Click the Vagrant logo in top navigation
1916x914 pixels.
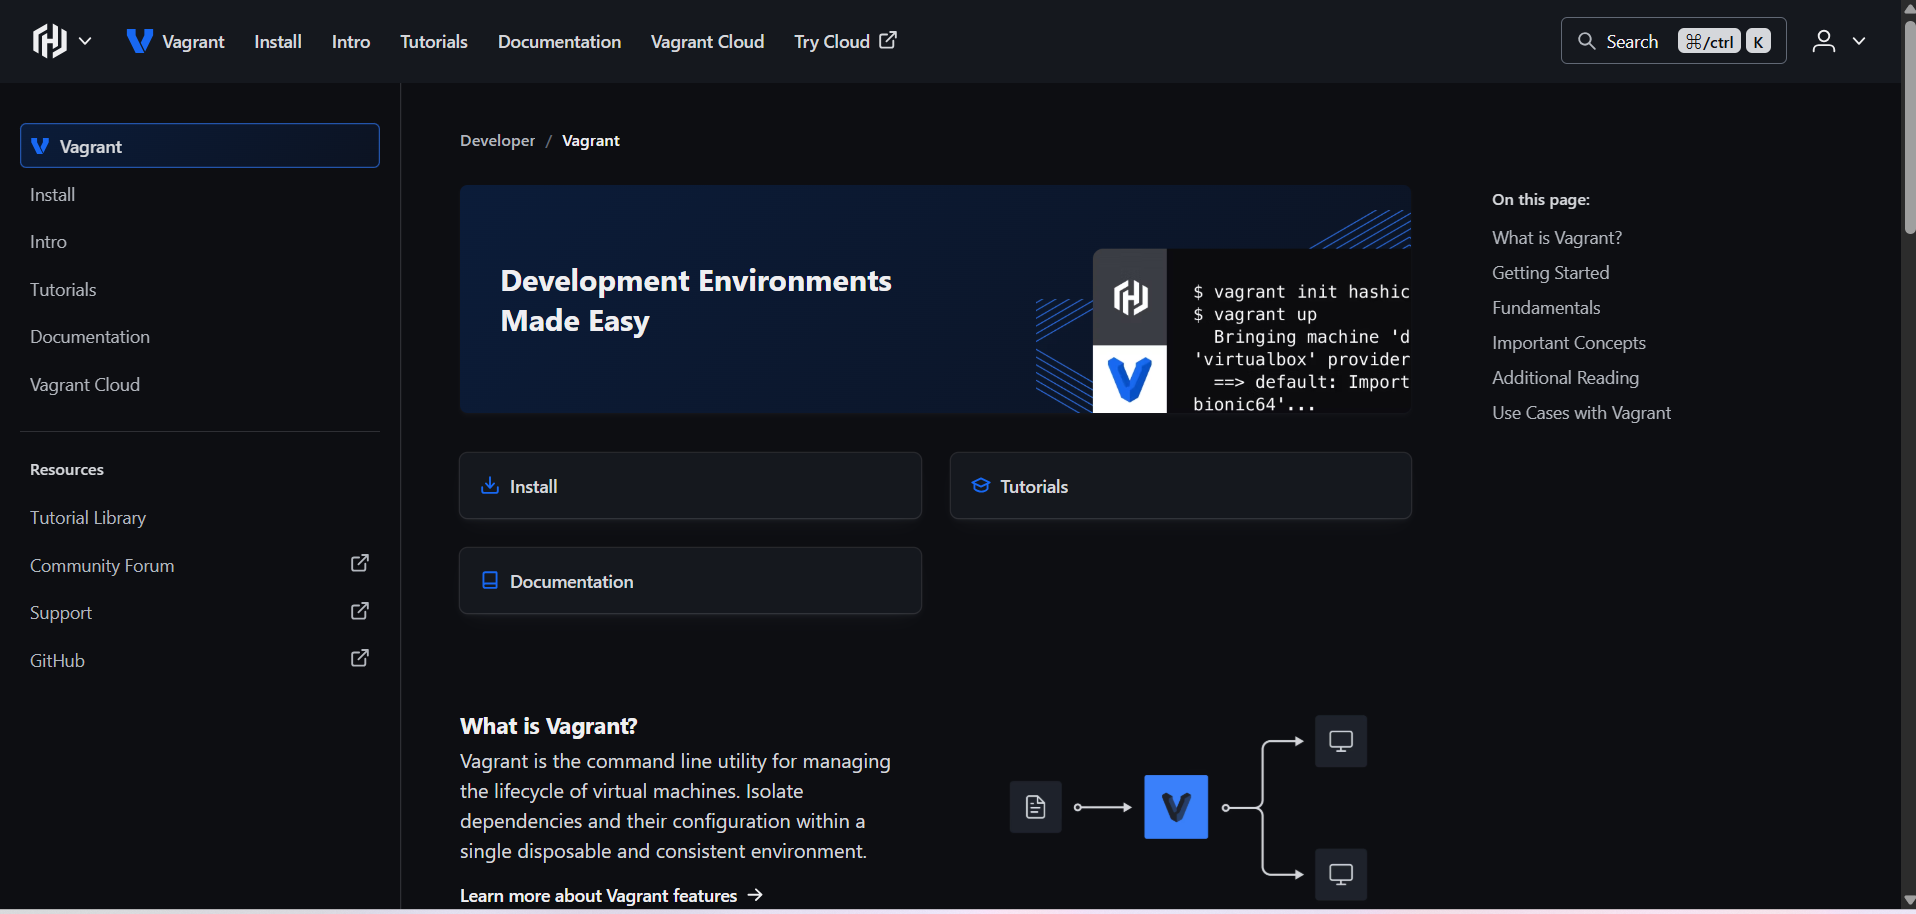[x=139, y=41]
